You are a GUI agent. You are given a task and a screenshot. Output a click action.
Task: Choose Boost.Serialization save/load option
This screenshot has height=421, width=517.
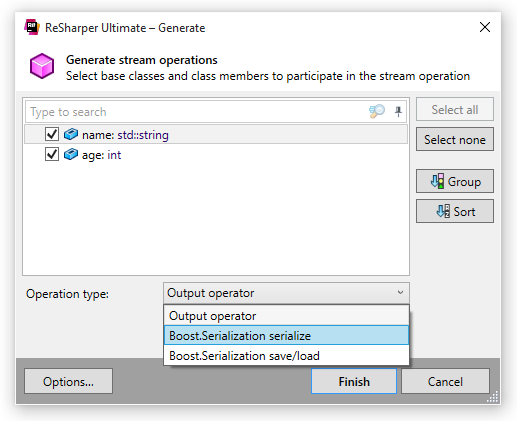pos(286,355)
